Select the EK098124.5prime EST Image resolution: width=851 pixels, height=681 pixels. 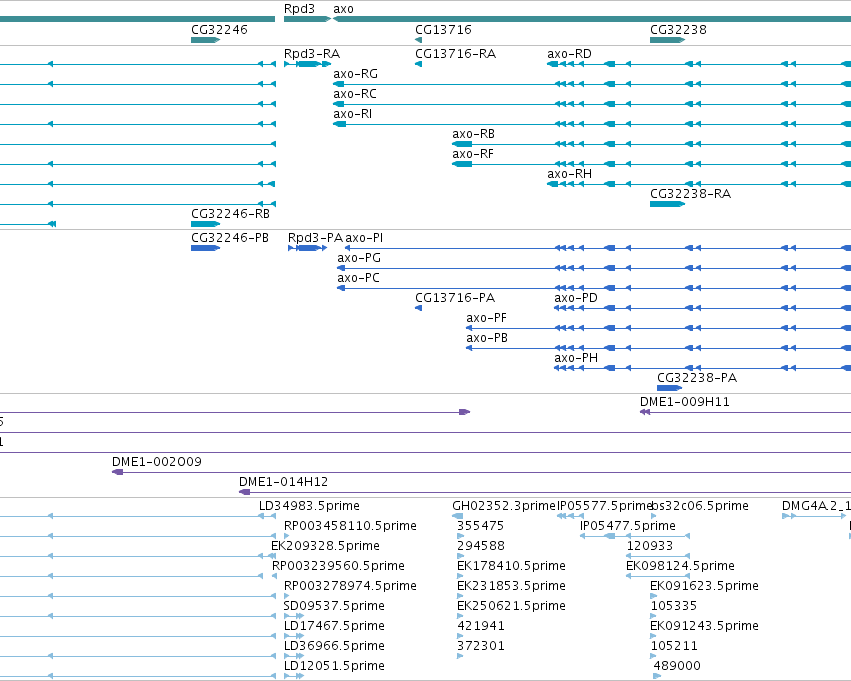[x=680, y=567]
